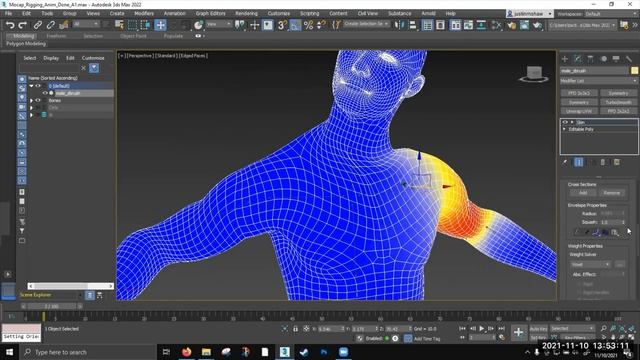Image resolution: width=640 pixels, height=360 pixels.
Task: Click the yellow time slider marker on timeline
Action: (x=44, y=317)
